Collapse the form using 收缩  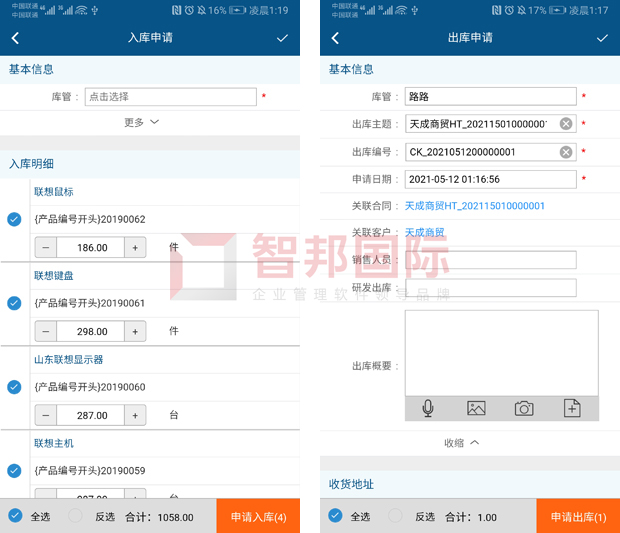[461, 443]
